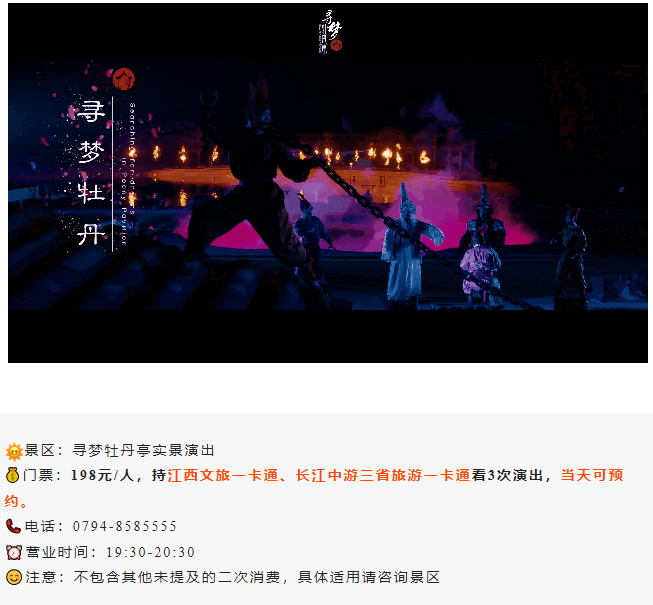Click the red telephone emoji icon
Screen dimensions: 653x605
pos(13,527)
